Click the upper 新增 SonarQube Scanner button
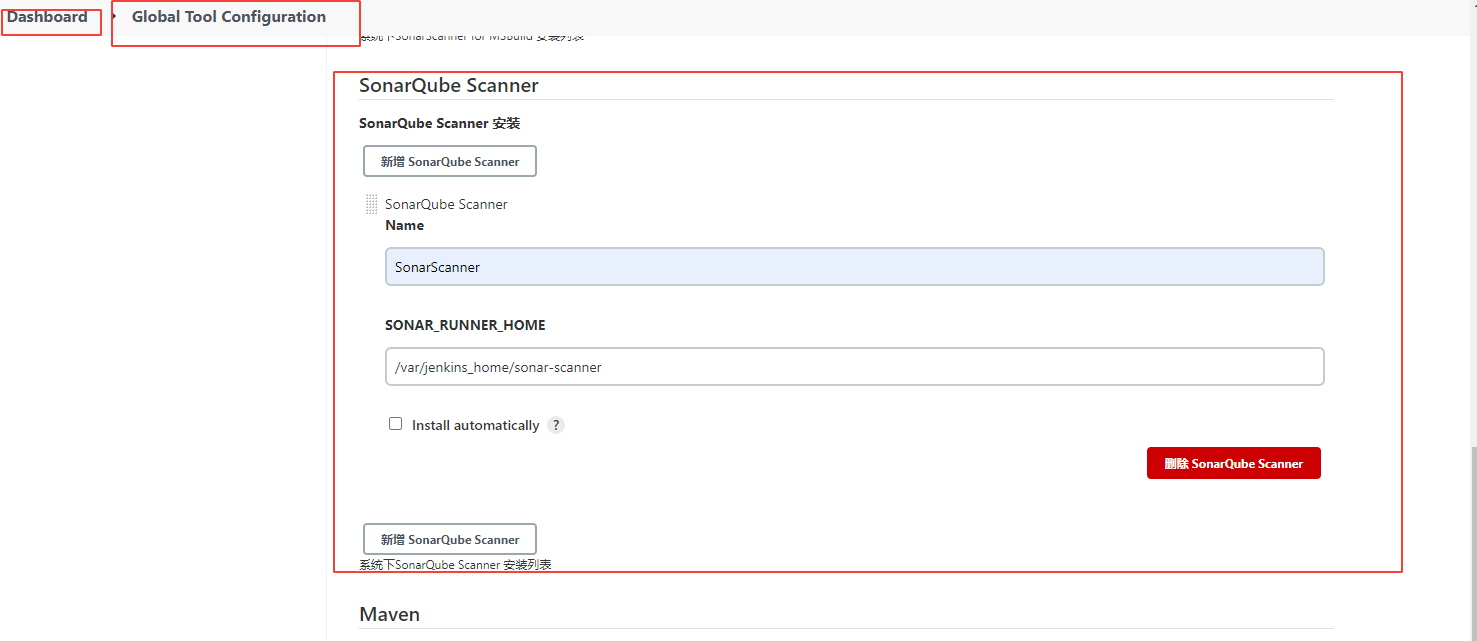This screenshot has width=1477, height=641. [450, 161]
